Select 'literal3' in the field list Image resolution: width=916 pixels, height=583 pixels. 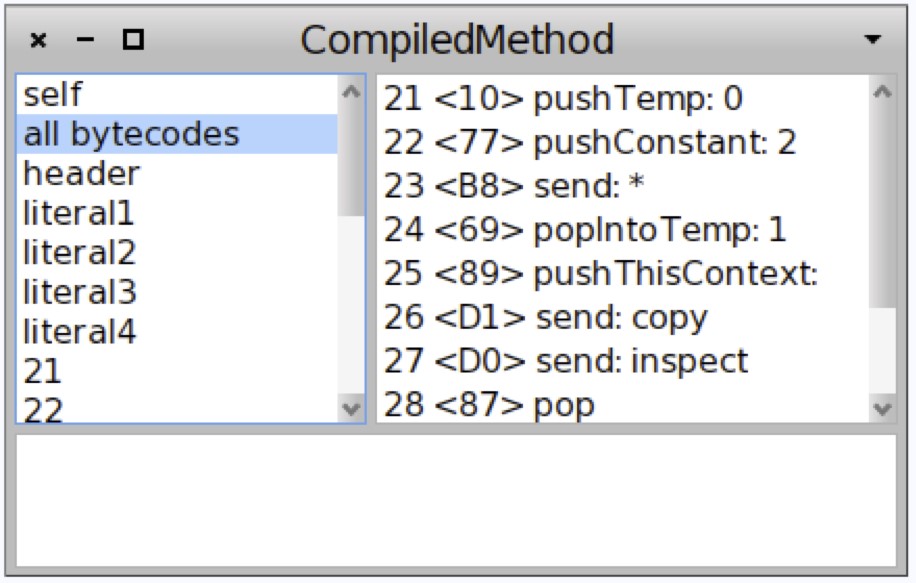(79, 292)
